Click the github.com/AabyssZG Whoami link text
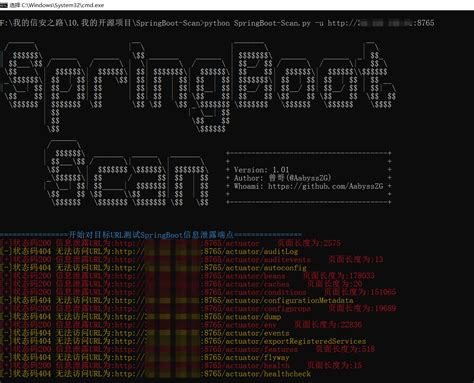Screen dimensions: 474x383 click(x=326, y=186)
